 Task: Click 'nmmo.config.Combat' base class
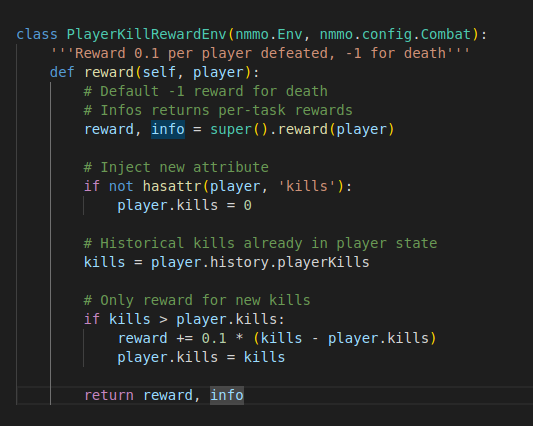[x=396, y=34]
